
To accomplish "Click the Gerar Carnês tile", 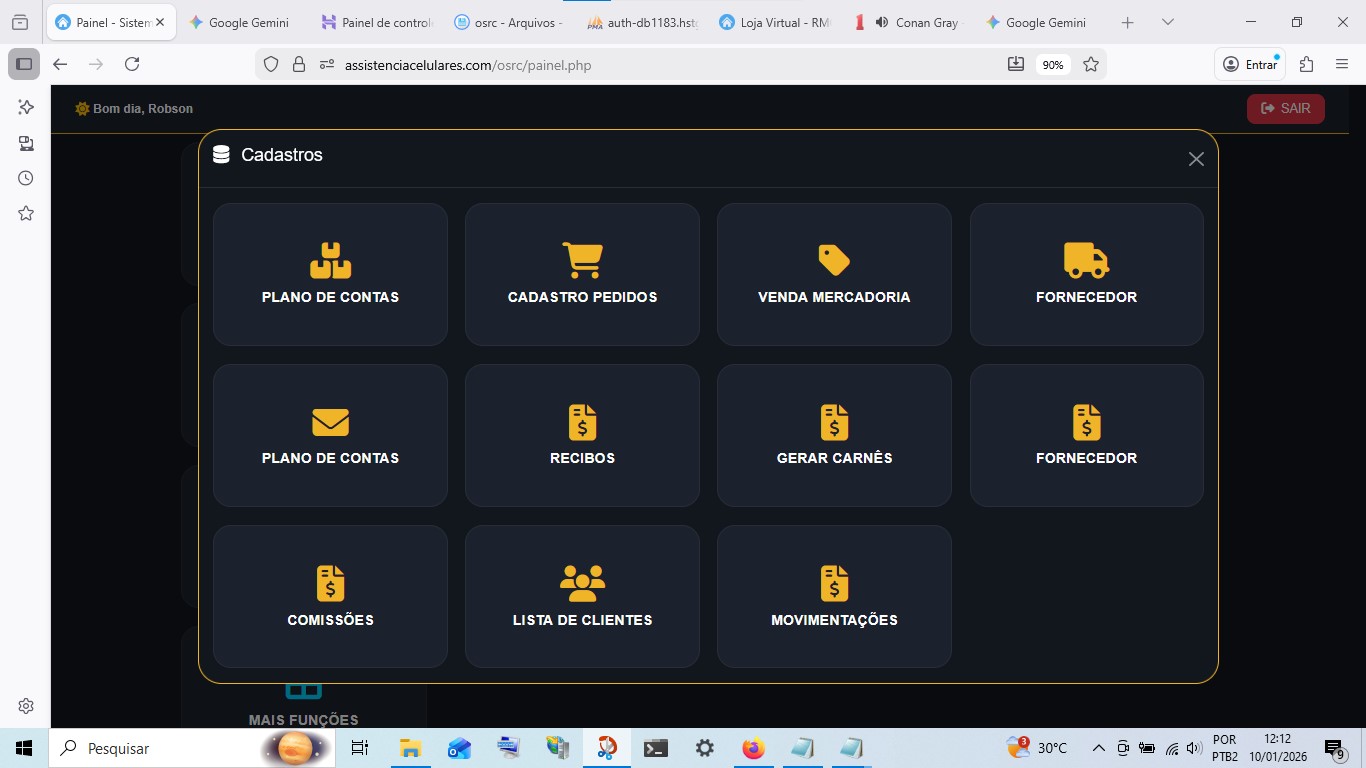I will pyautogui.click(x=834, y=436).
